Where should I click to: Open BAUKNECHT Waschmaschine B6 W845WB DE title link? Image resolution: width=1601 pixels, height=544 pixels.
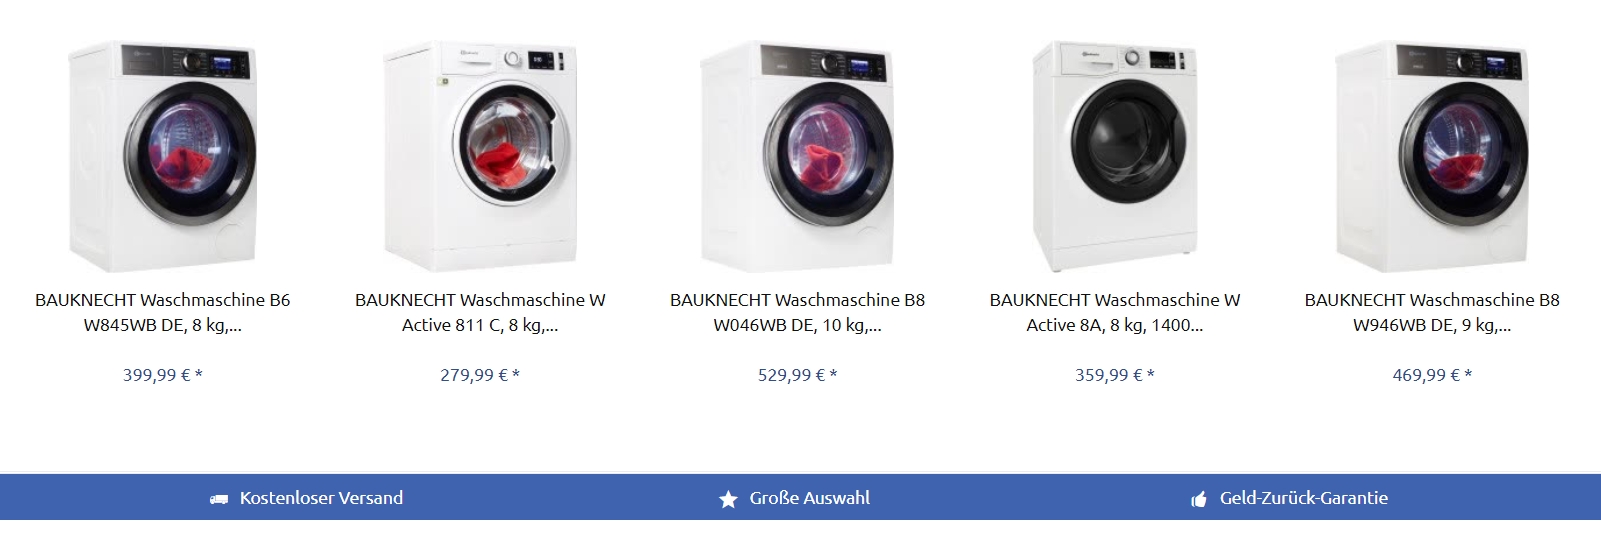(162, 313)
